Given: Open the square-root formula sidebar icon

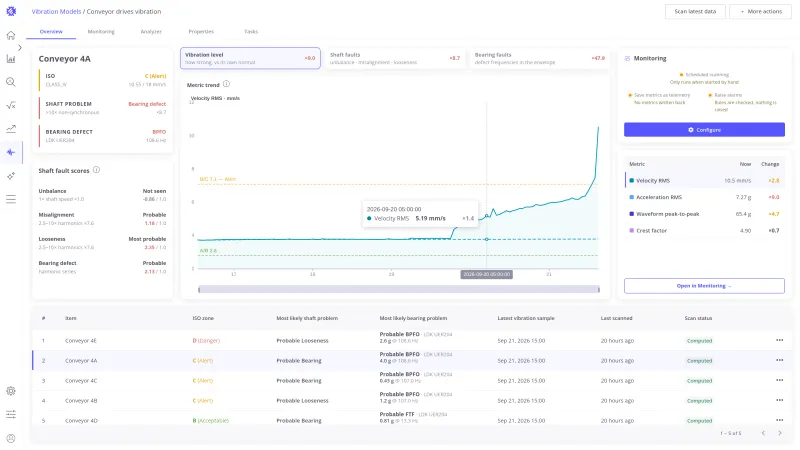Looking at the screenshot, I should tap(11, 105).
